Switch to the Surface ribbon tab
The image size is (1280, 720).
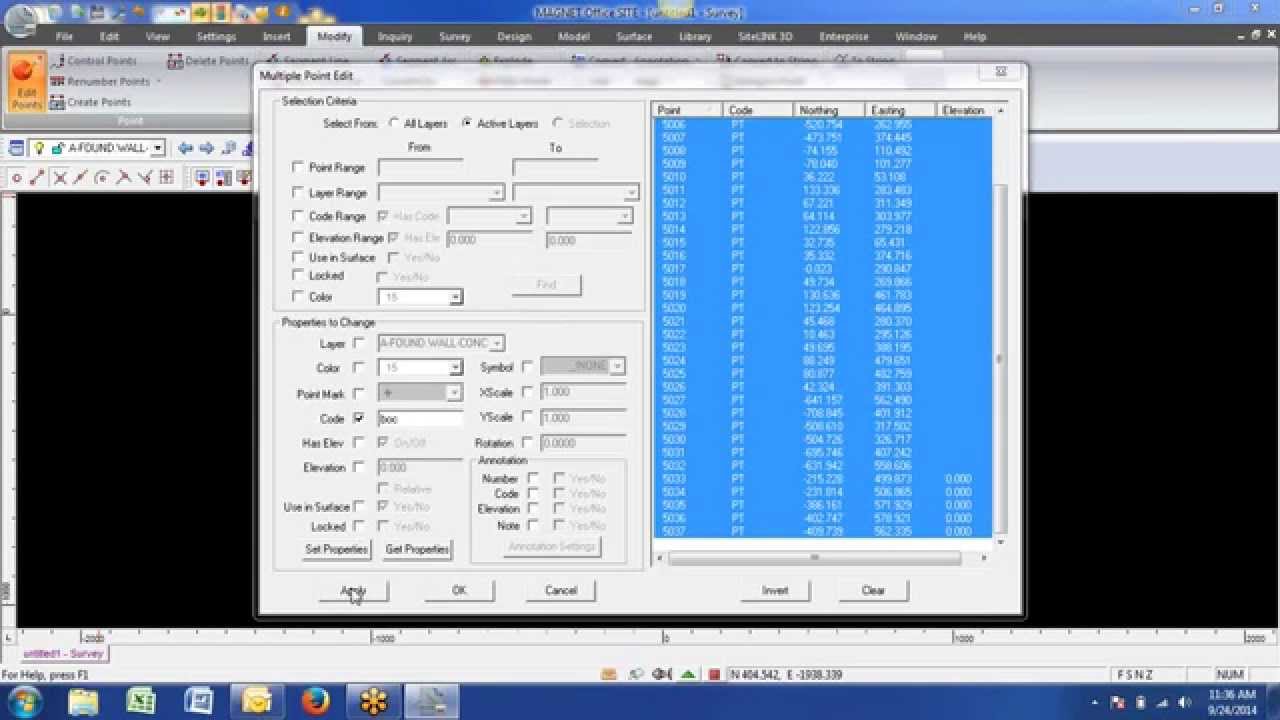coord(634,36)
